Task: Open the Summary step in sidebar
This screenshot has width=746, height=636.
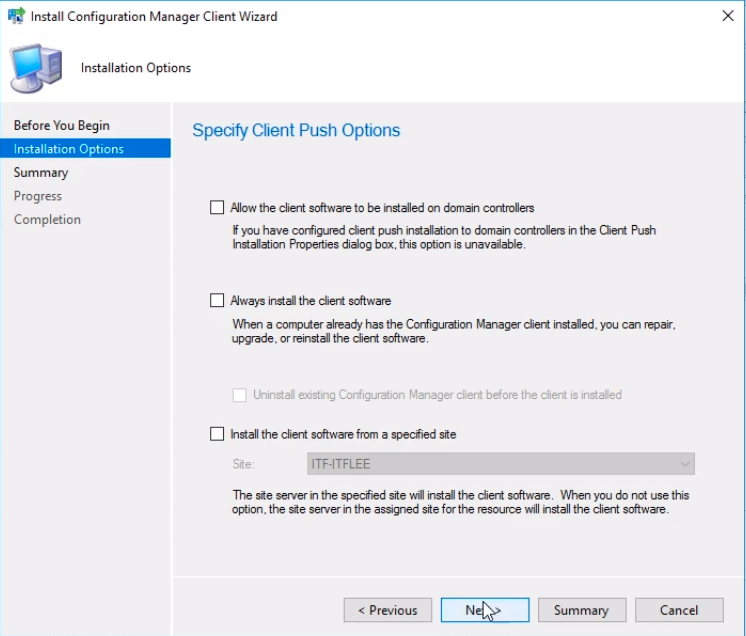Action: tap(41, 172)
